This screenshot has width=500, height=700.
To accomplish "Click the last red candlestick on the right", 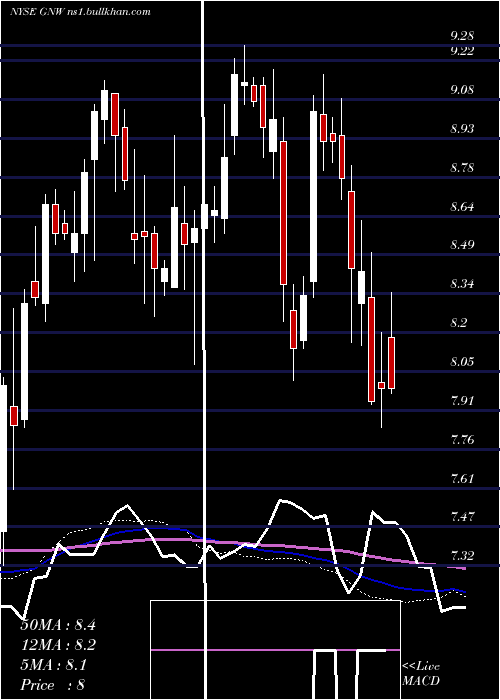I will (x=392, y=362).
